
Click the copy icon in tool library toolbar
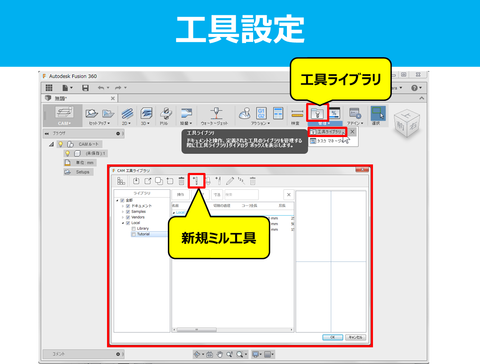[159, 181]
